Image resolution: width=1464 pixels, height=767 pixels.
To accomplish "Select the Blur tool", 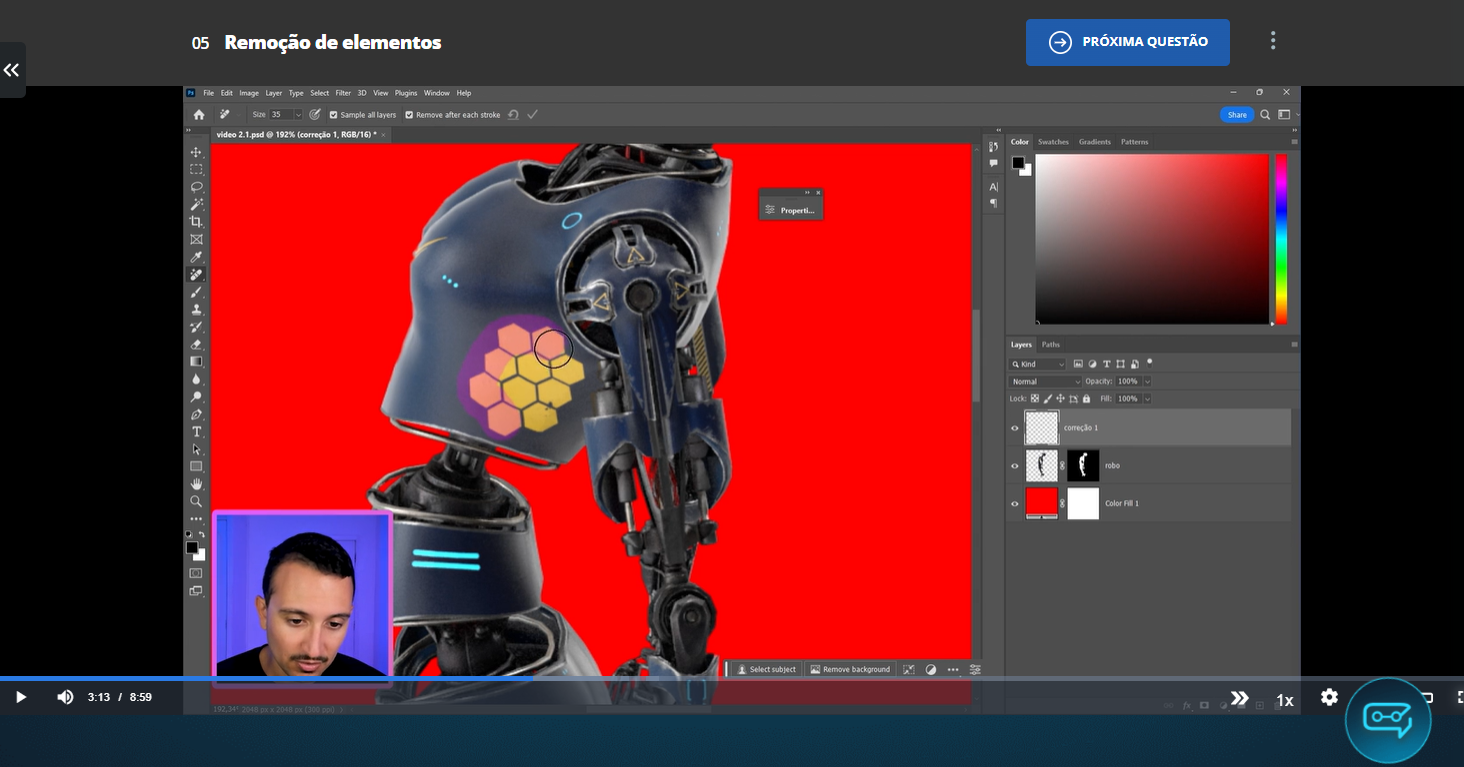I will [x=196, y=379].
